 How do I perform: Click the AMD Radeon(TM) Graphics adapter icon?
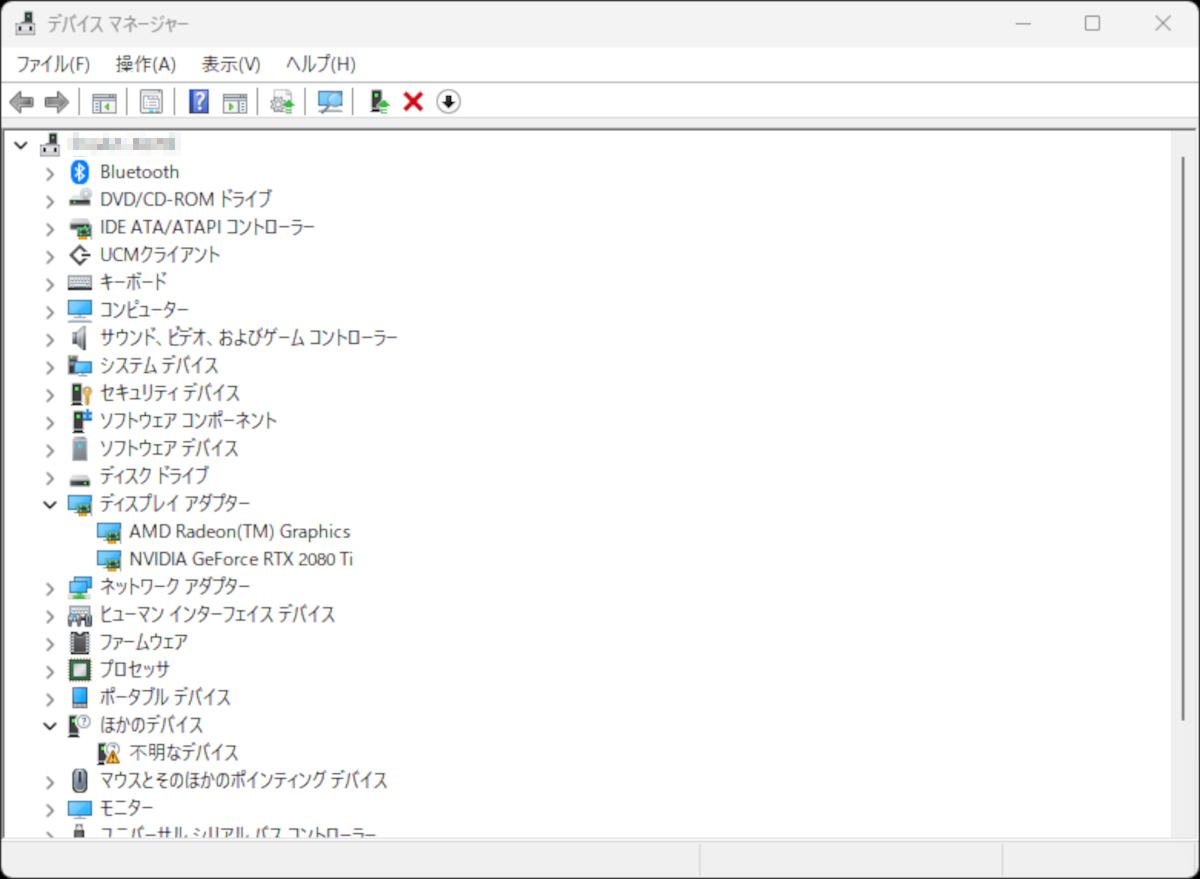point(110,532)
